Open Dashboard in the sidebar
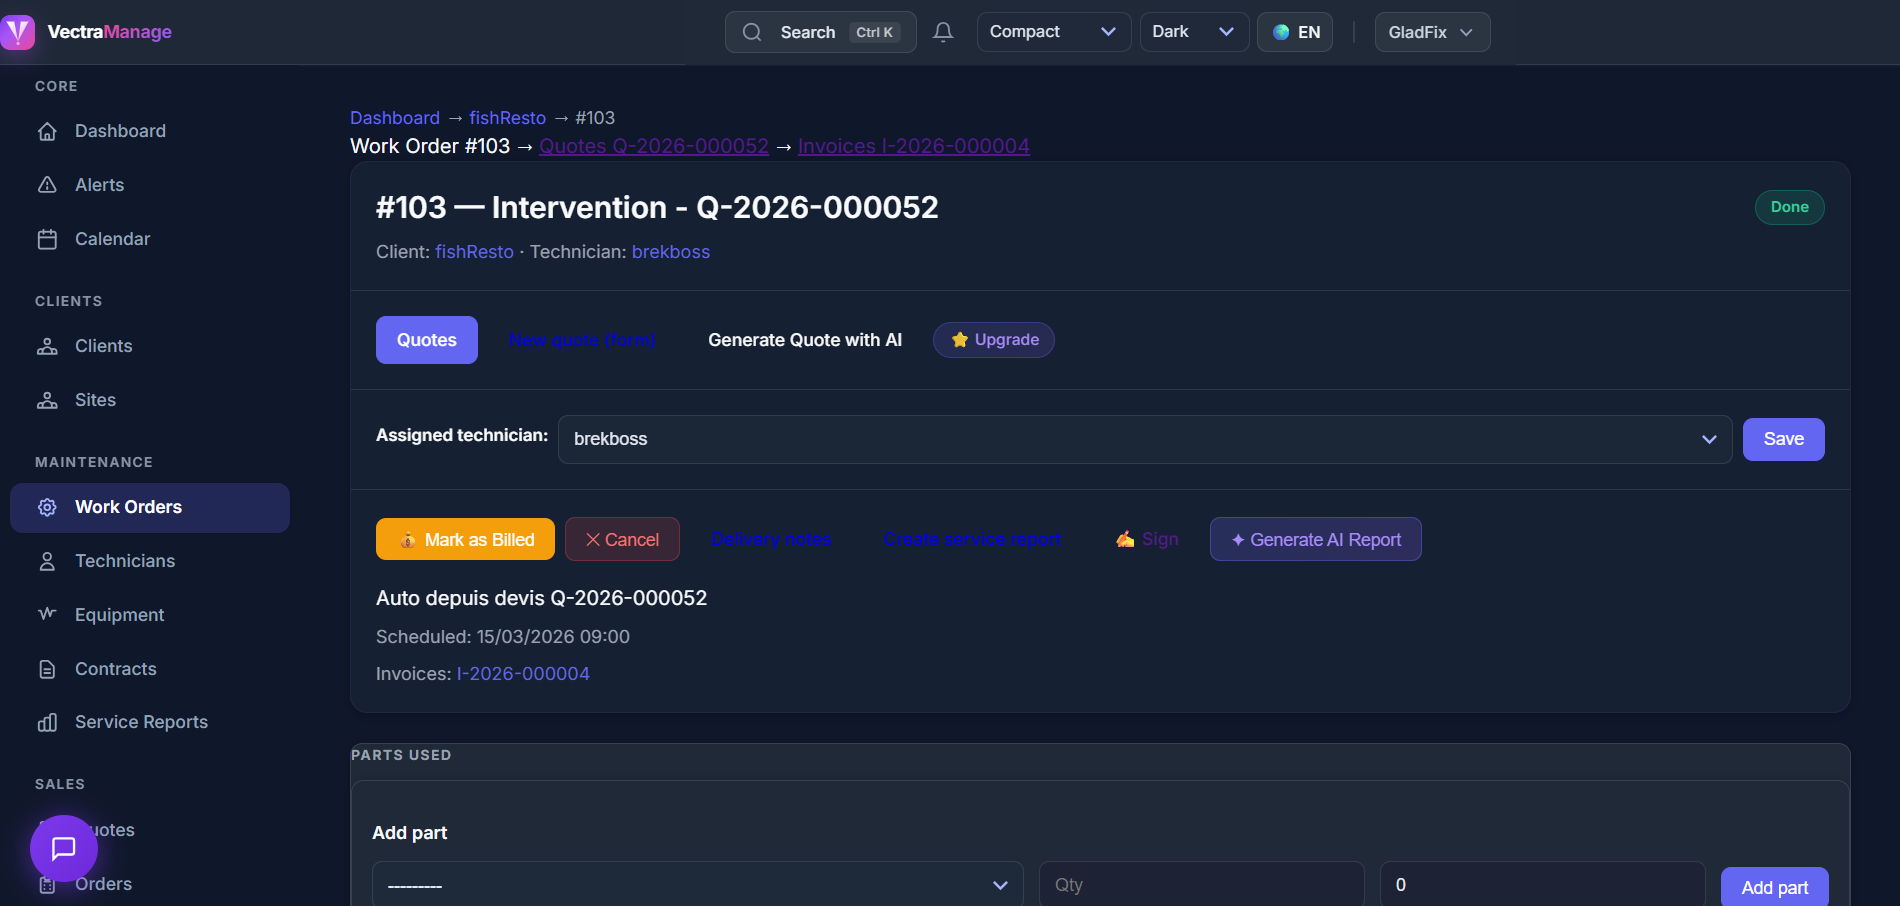The height and width of the screenshot is (906, 1900). (150, 131)
